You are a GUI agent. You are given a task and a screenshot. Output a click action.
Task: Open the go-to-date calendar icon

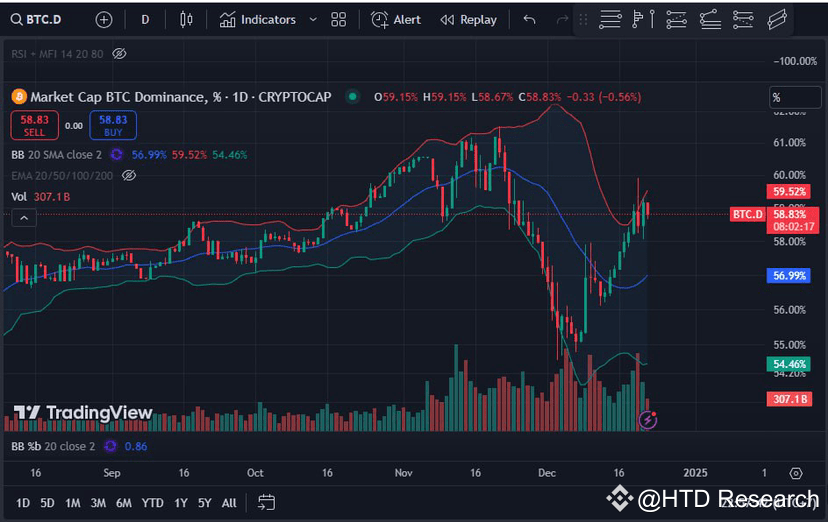(x=267, y=502)
